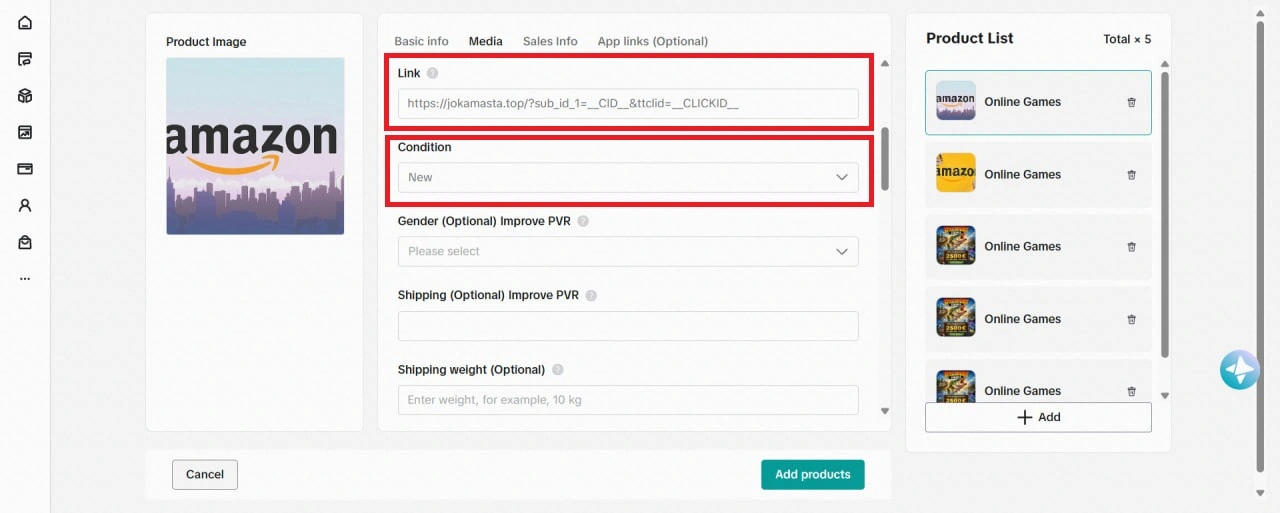Image resolution: width=1280 pixels, height=513 pixels.
Task: Switch to the Sales Info tab
Action: [550, 41]
